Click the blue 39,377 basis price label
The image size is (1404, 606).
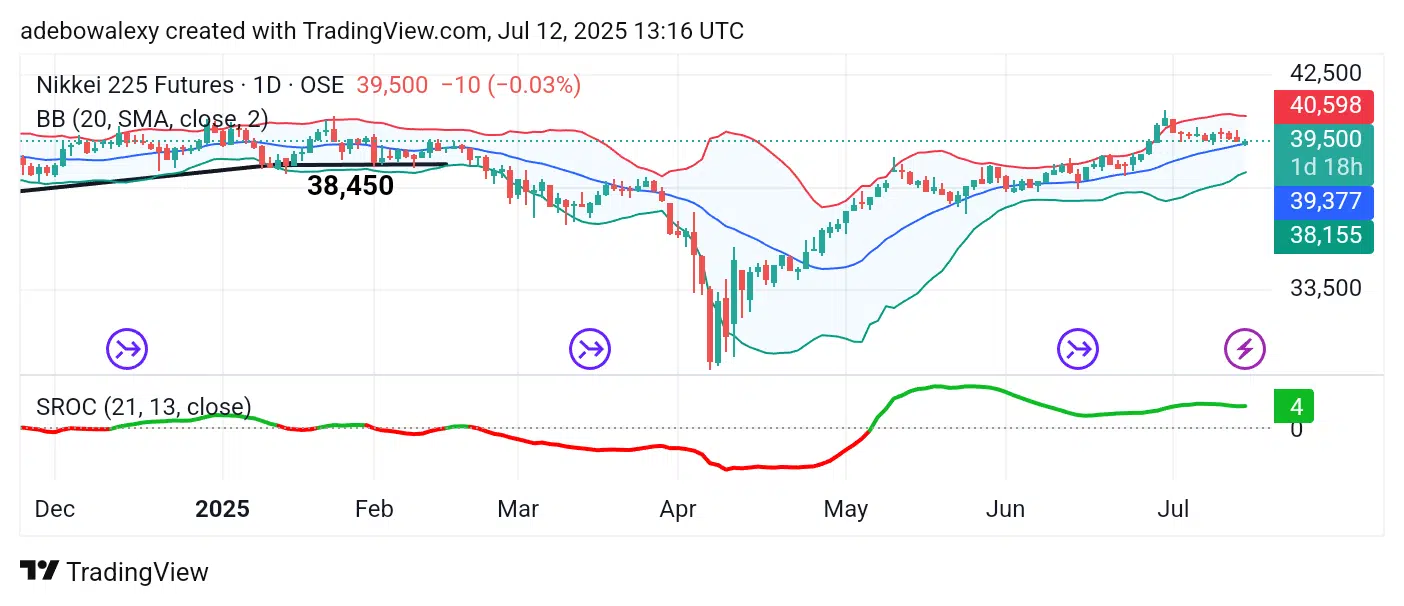1324,202
